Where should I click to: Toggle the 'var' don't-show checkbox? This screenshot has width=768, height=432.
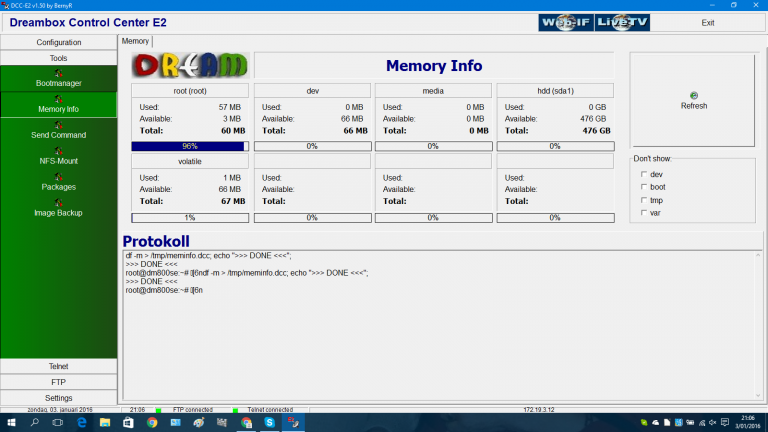click(642, 212)
